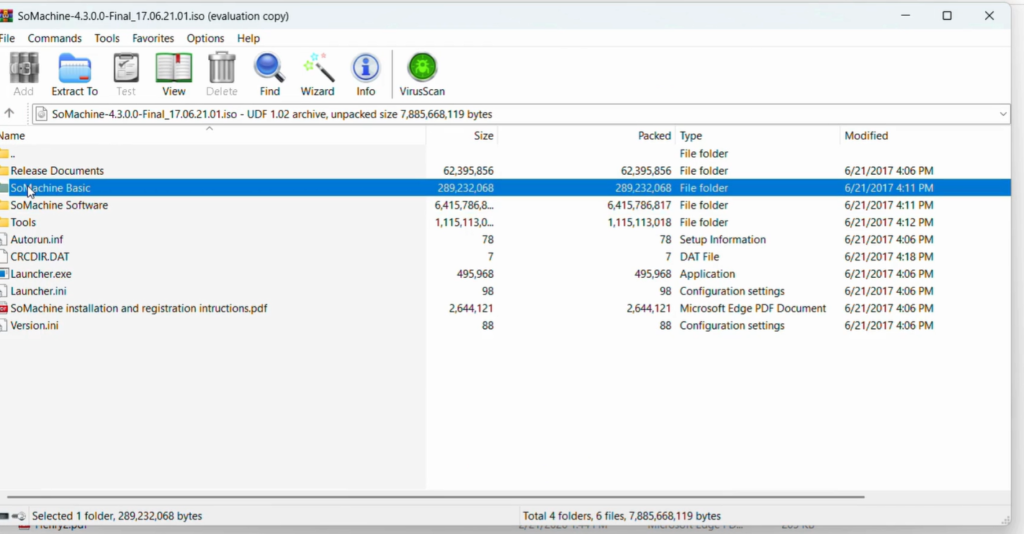Open the Favorites menu
This screenshot has width=1024, height=534.
153,38
